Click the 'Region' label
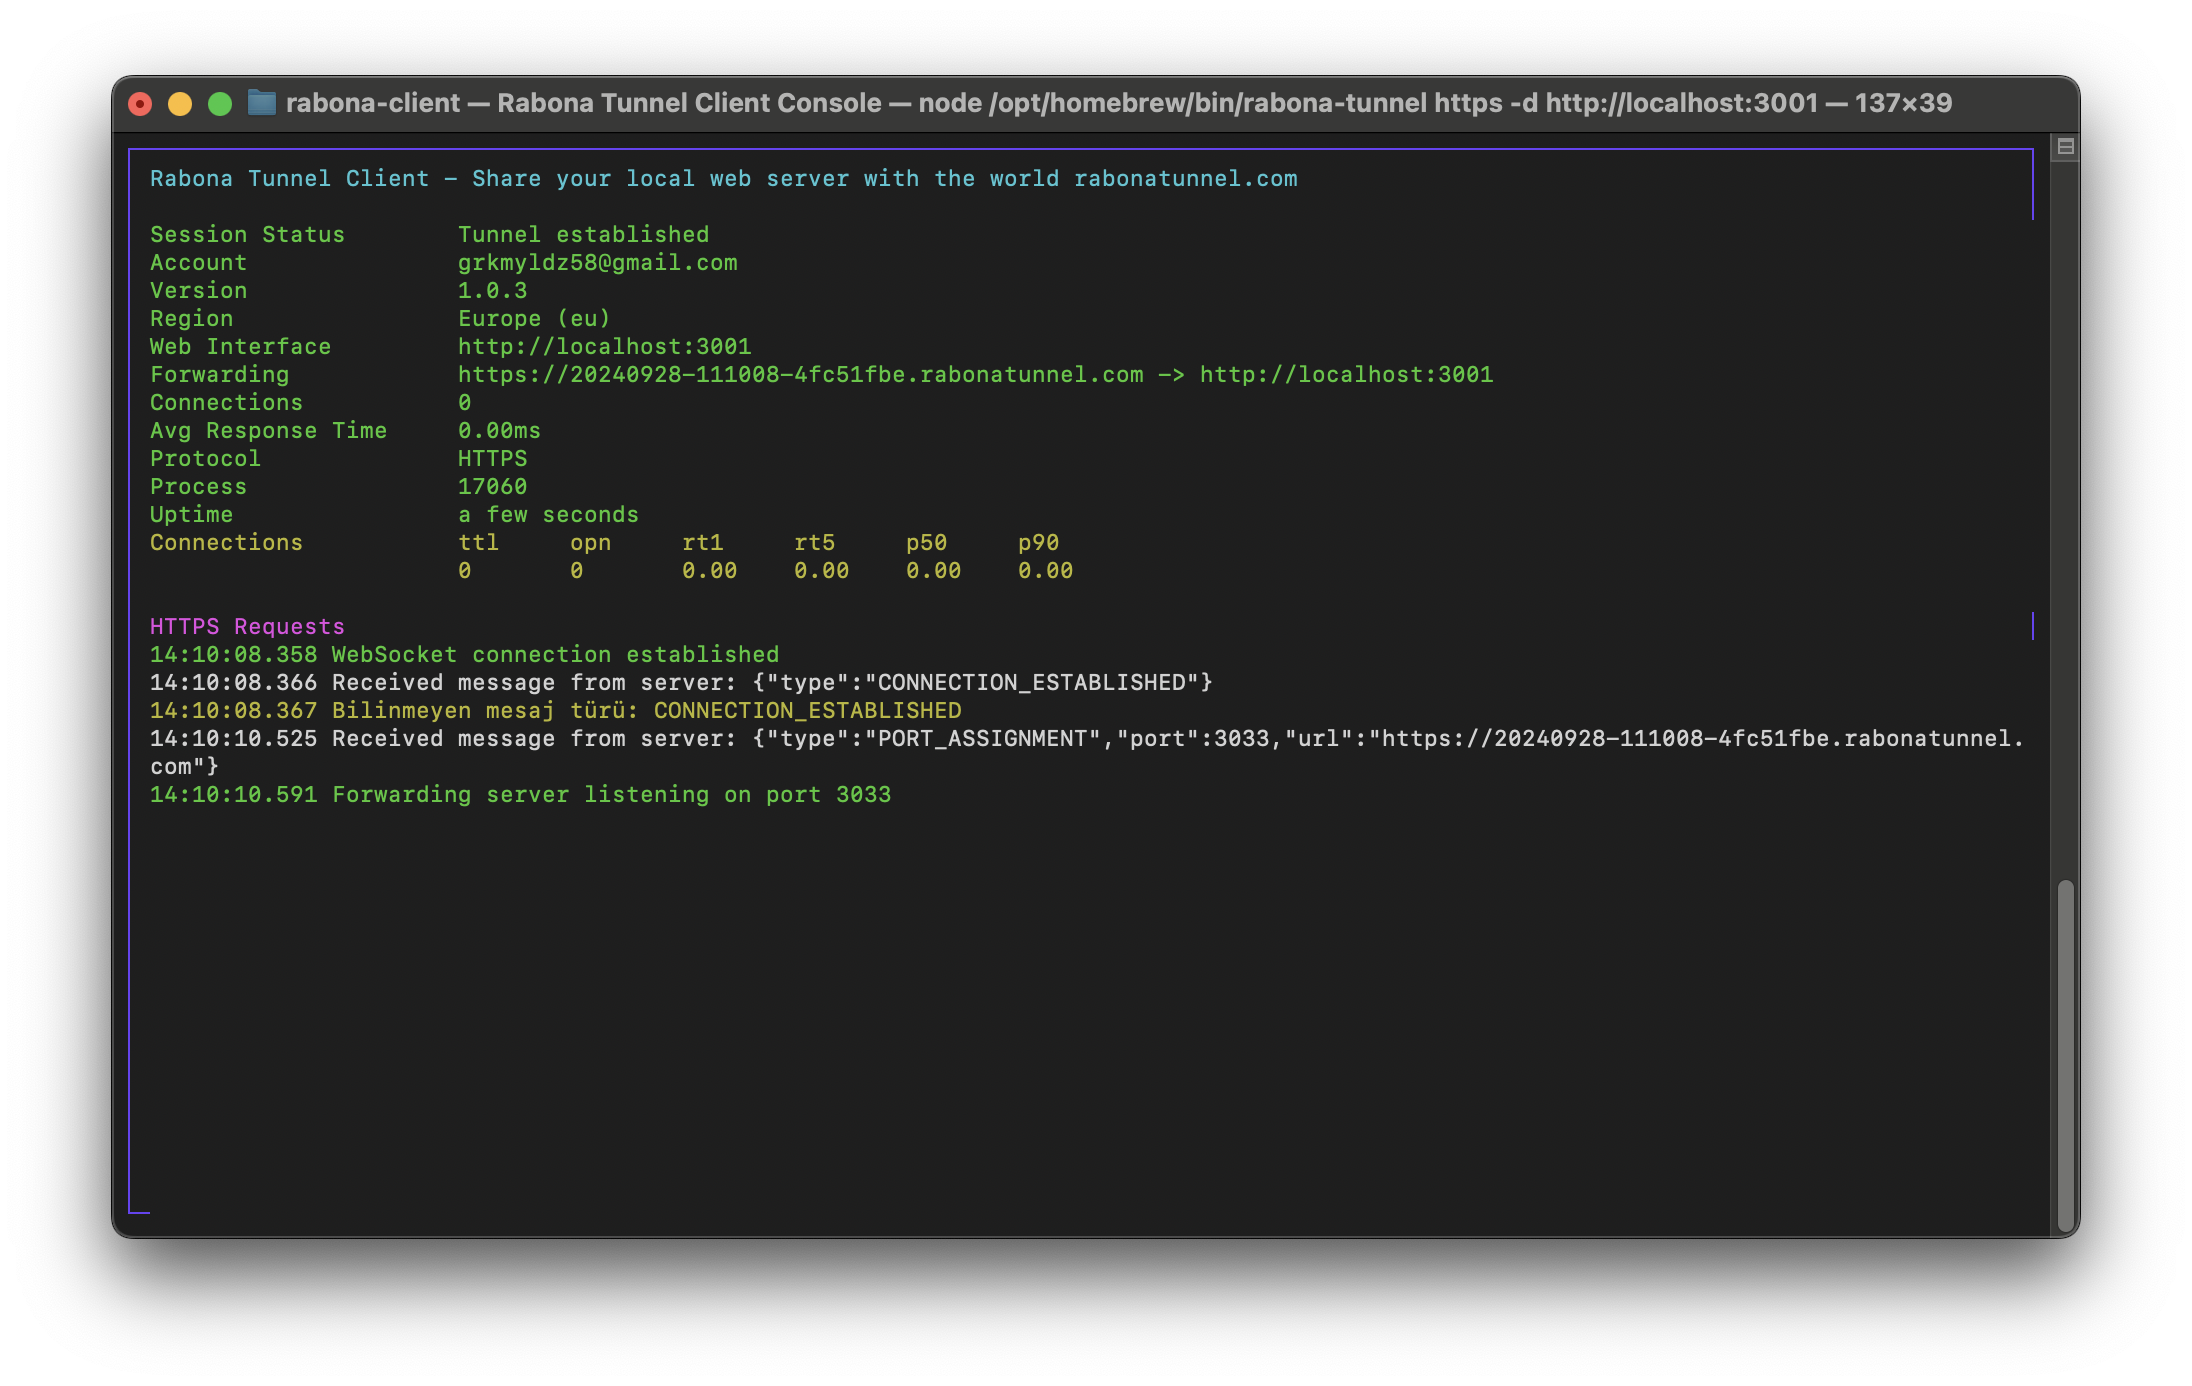2192x1386 pixels. coord(191,319)
